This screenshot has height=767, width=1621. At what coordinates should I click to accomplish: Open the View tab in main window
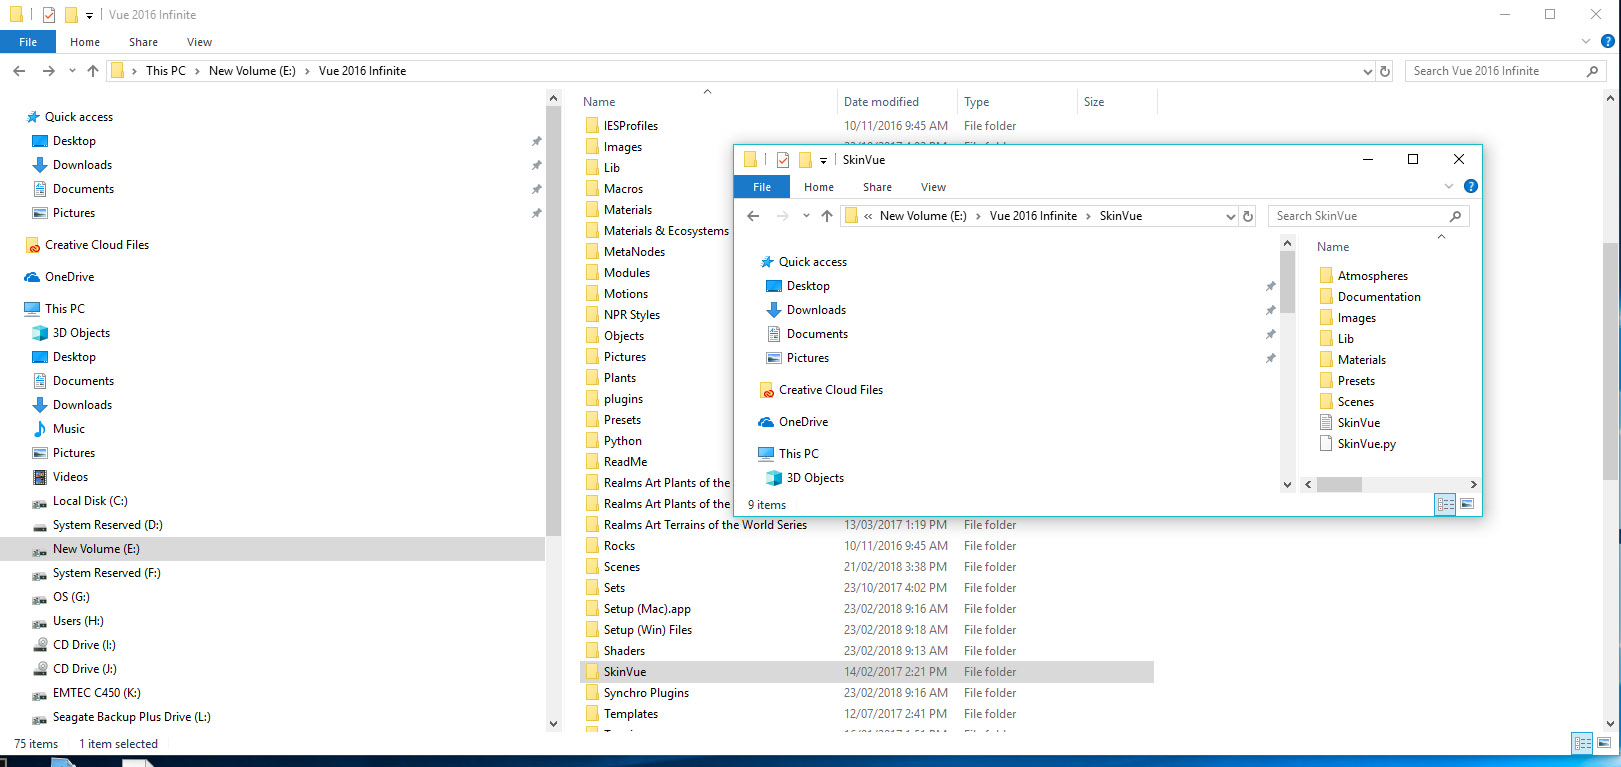coord(199,42)
